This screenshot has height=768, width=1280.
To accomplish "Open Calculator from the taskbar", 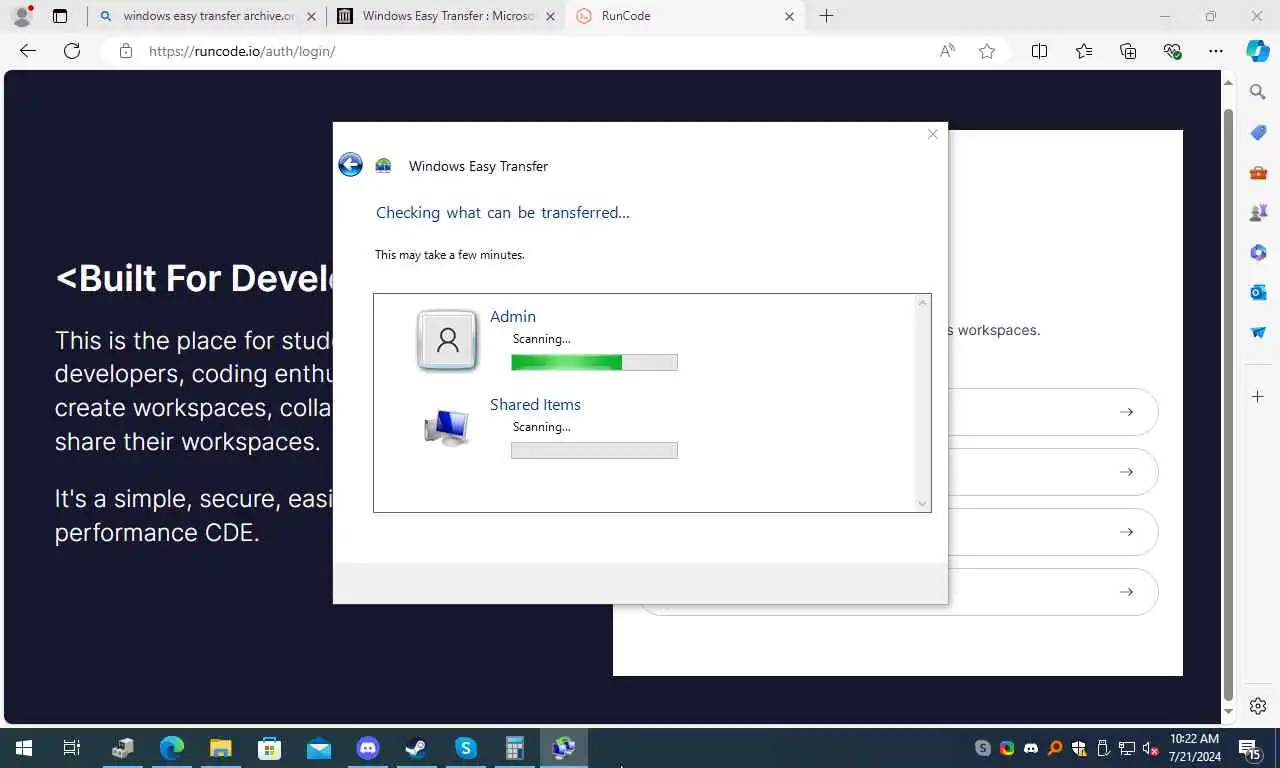I will pos(514,748).
